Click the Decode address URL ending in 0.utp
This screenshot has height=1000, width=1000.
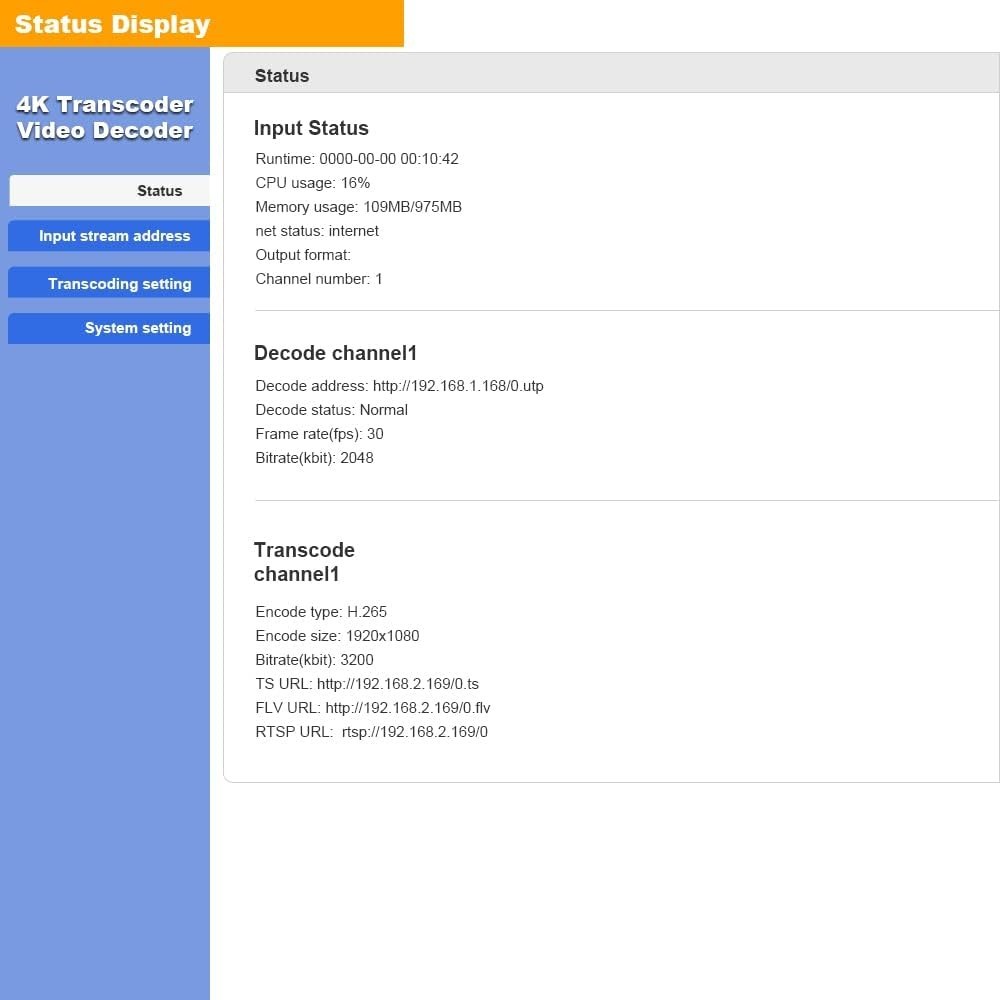coord(457,386)
